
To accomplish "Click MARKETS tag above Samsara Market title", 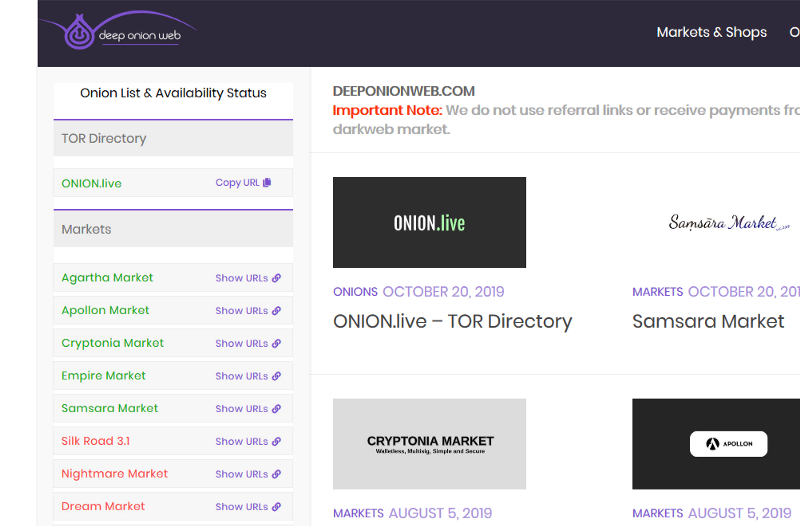I will [657, 292].
